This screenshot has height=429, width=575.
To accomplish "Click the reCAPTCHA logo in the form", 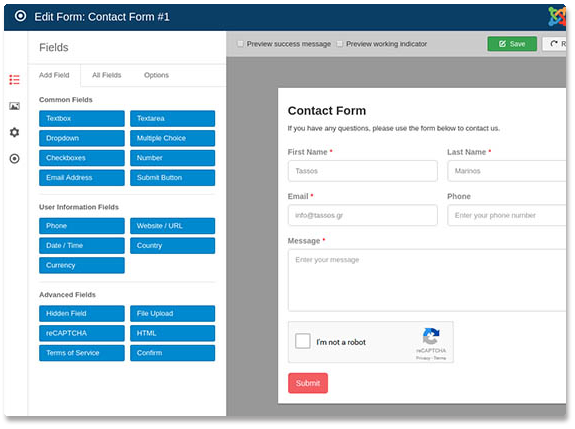I will pyautogui.click(x=431, y=336).
